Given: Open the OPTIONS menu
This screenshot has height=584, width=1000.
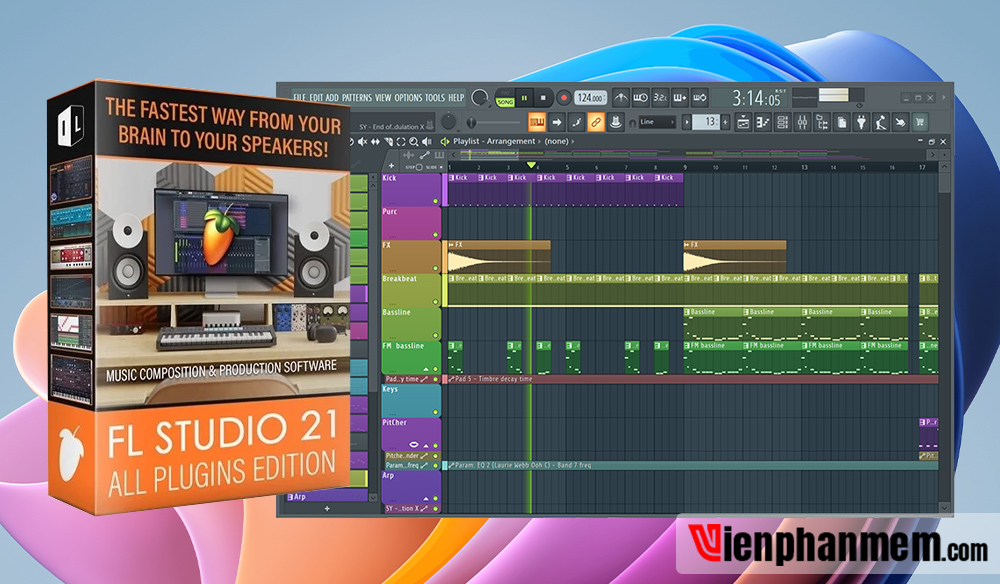Looking at the screenshot, I should coord(408,98).
